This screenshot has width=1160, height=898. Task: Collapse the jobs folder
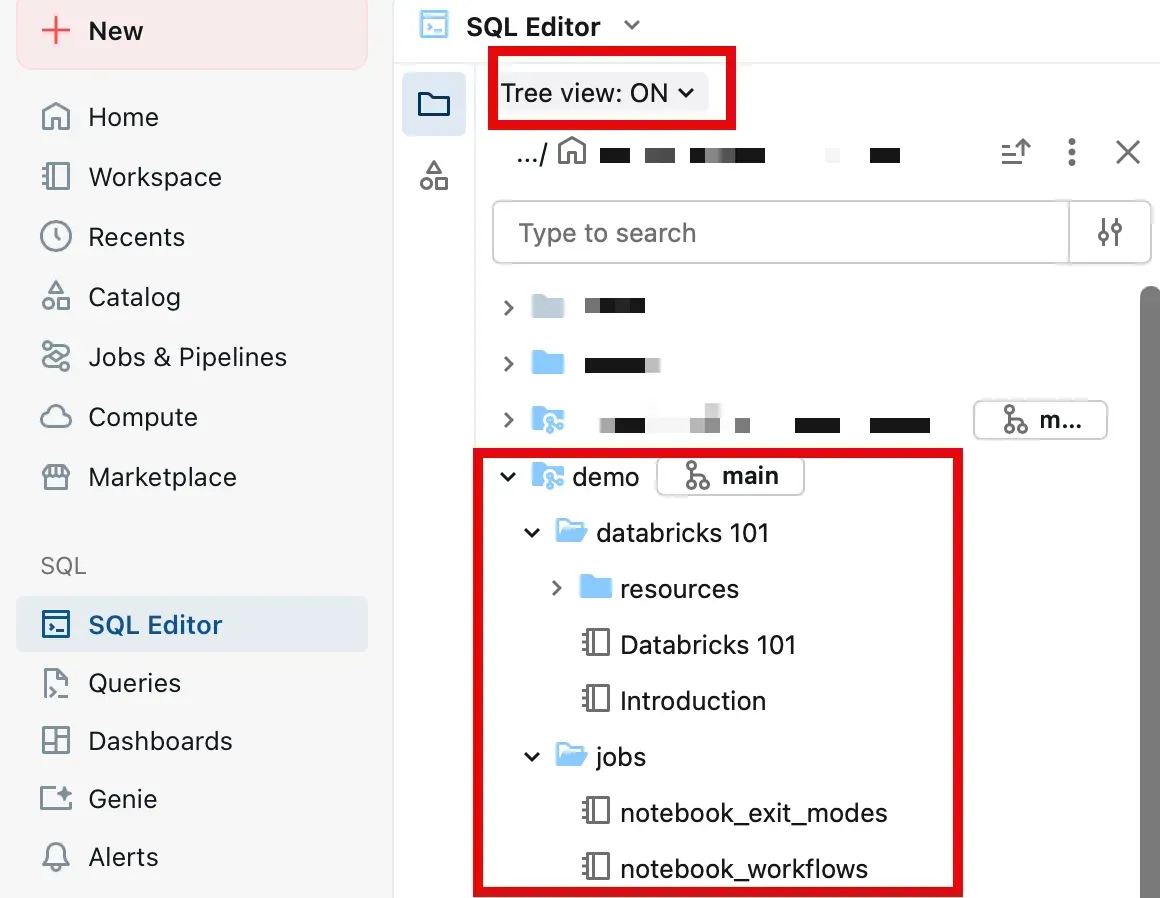(532, 757)
